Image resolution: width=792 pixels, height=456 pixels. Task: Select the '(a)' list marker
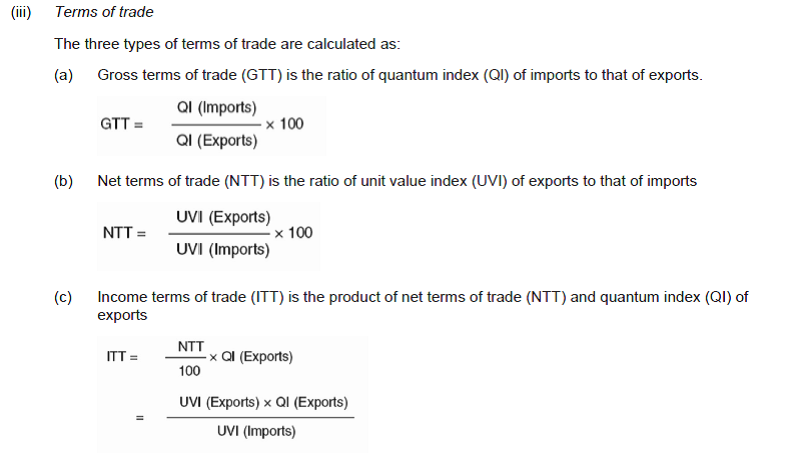point(64,75)
